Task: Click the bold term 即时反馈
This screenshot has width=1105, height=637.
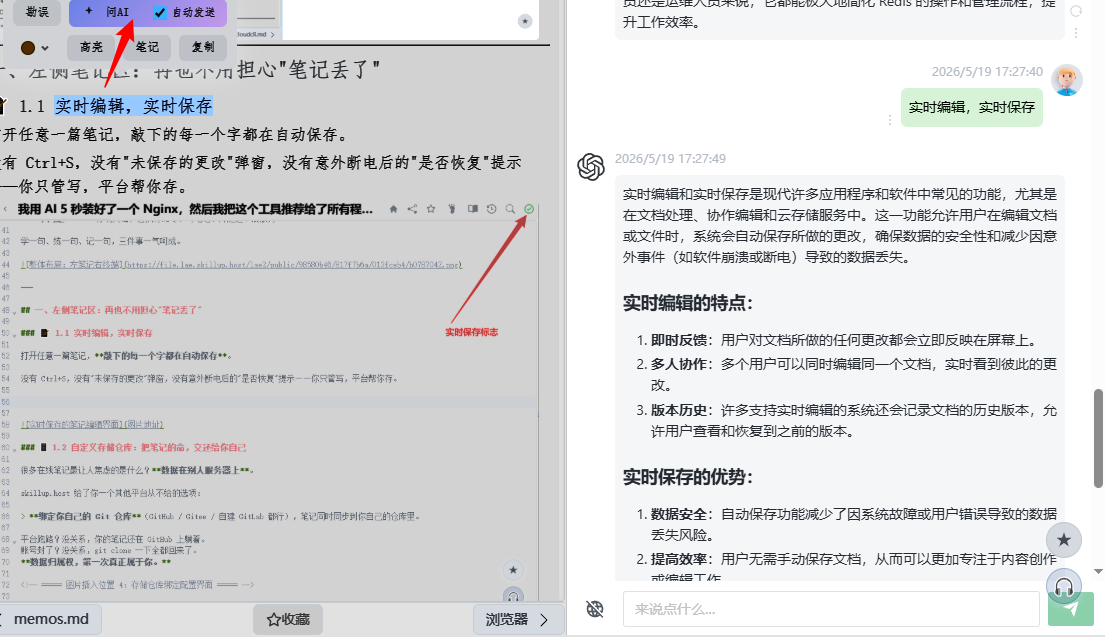Action: coord(678,340)
